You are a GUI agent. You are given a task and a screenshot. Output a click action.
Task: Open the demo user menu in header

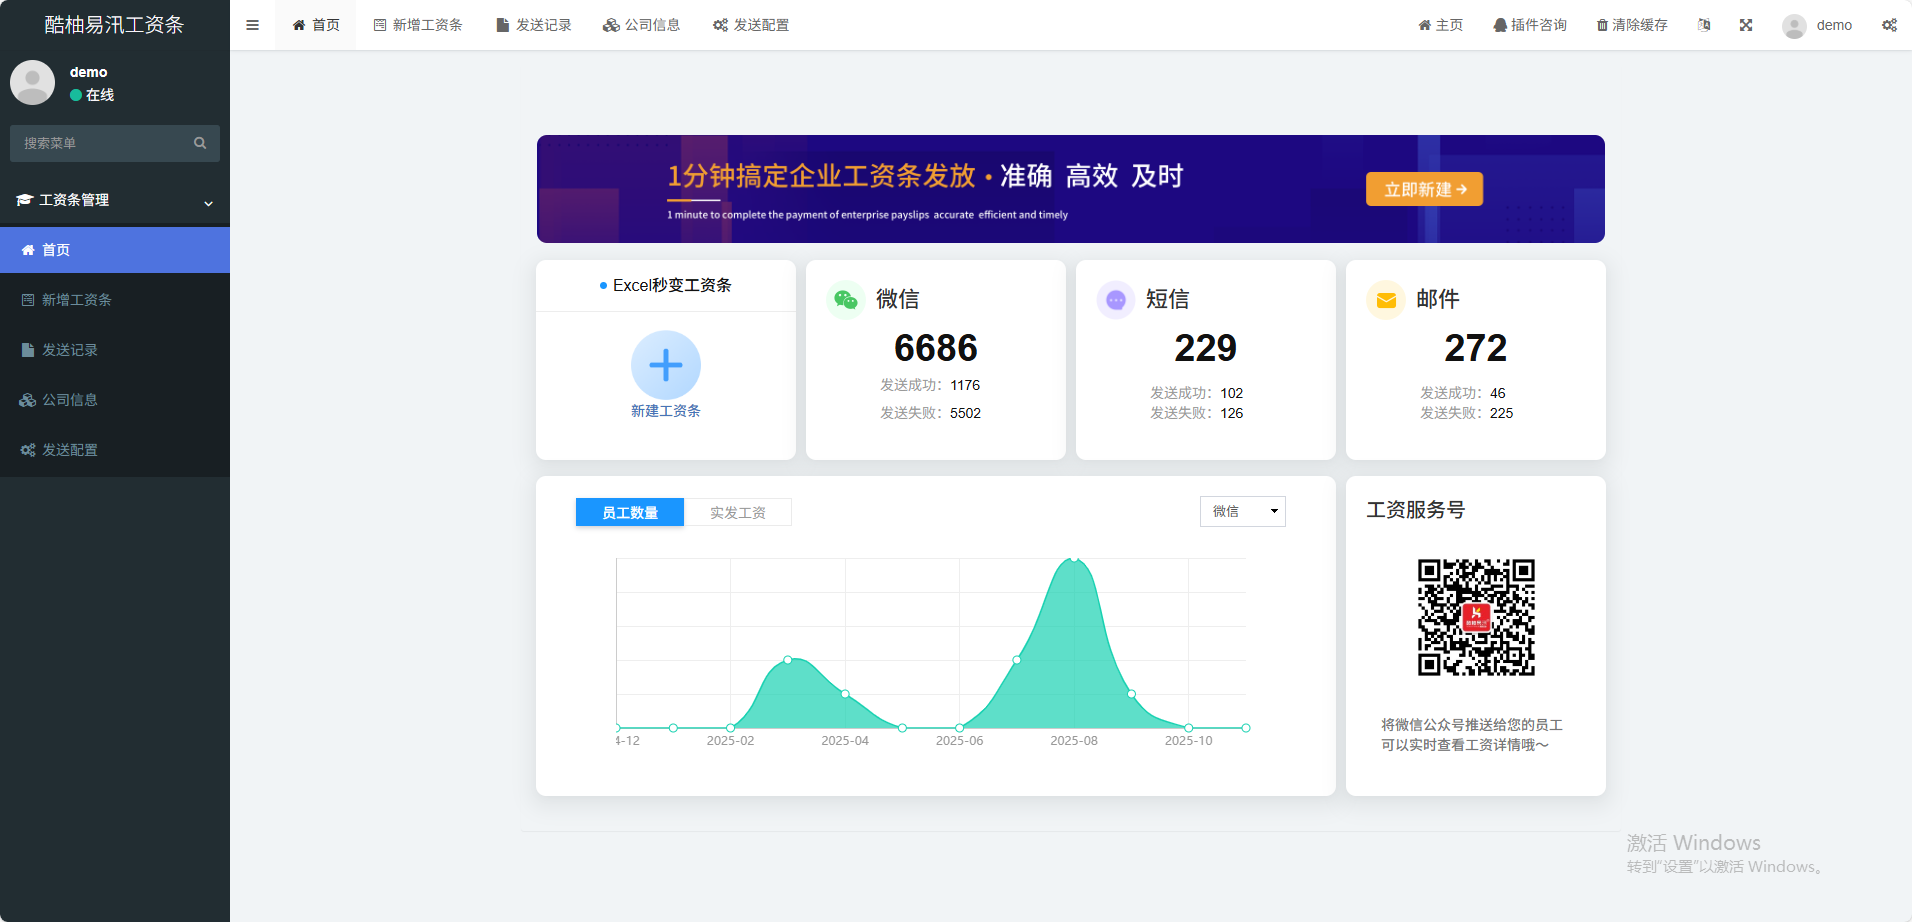[1817, 25]
